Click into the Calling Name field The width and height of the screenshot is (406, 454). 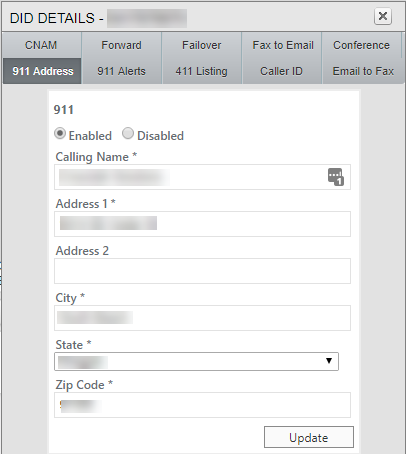point(202,177)
